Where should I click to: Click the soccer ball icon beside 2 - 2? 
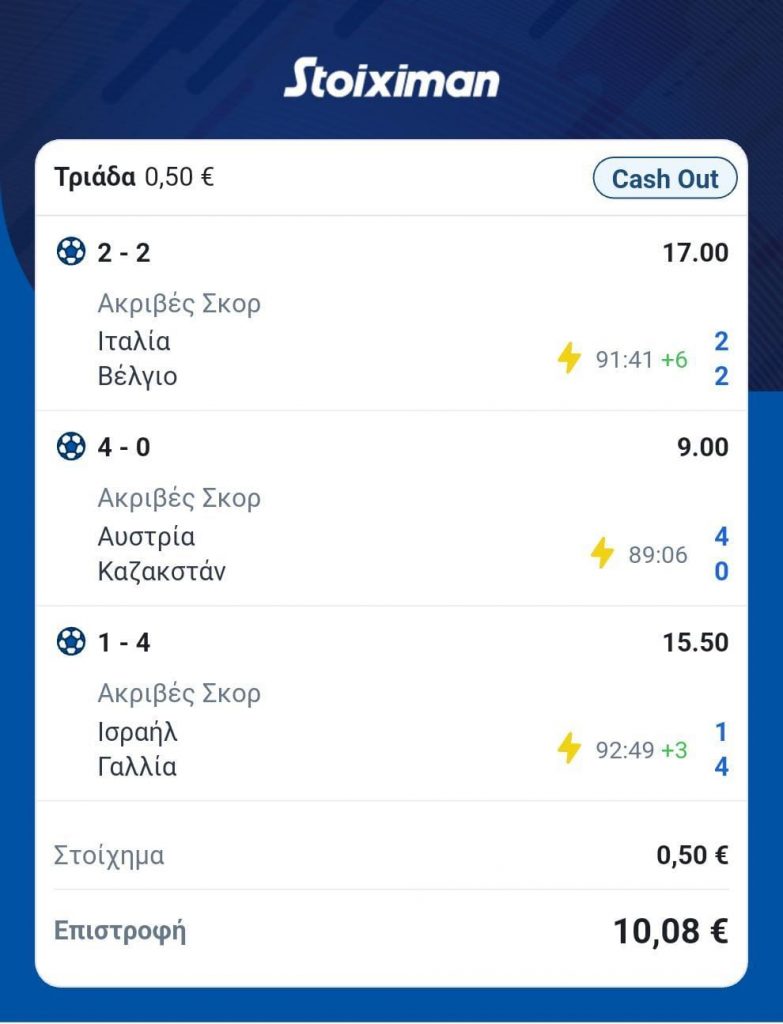point(71,253)
